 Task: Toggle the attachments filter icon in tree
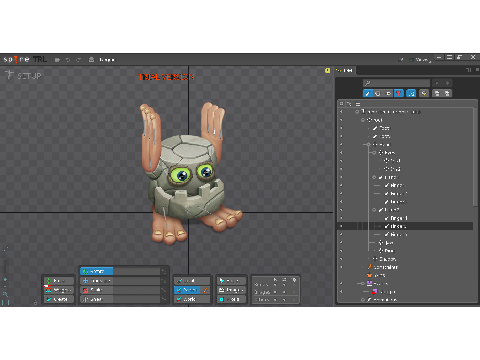pyautogui.click(x=388, y=93)
